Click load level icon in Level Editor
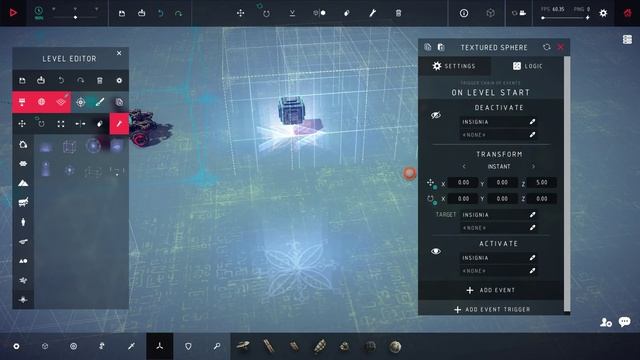The width and height of the screenshot is (640, 360). tap(41, 80)
